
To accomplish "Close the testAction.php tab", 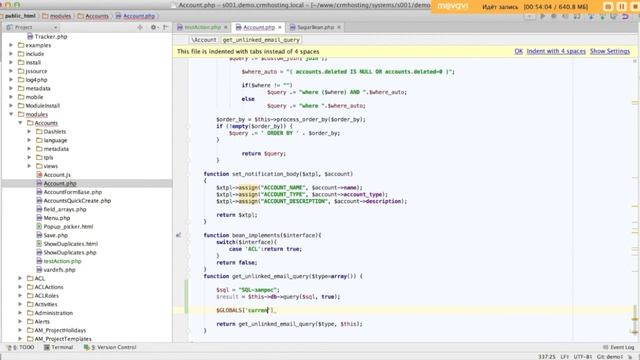I will coord(225,27).
